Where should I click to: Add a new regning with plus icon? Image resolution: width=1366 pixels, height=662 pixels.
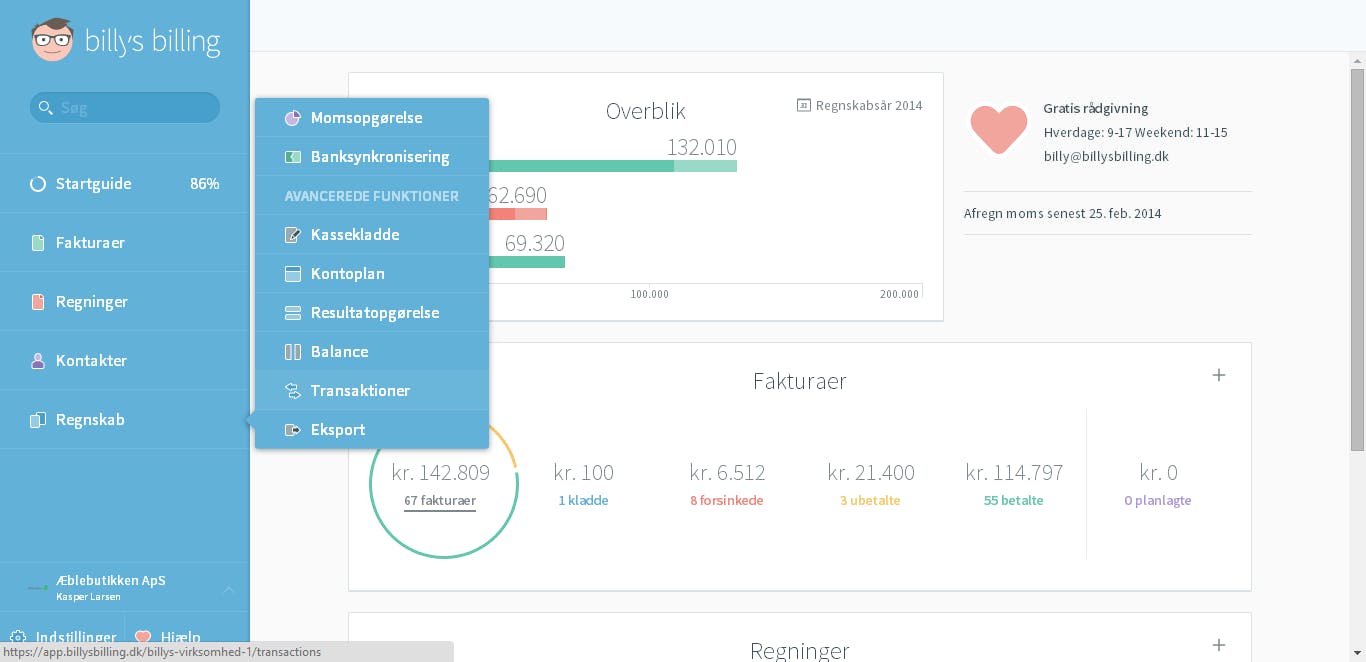(1219, 645)
